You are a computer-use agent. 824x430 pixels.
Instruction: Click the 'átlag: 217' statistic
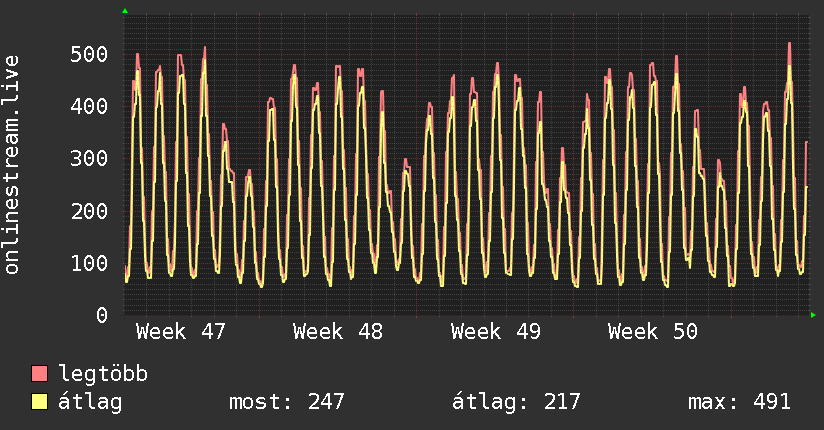(516, 402)
